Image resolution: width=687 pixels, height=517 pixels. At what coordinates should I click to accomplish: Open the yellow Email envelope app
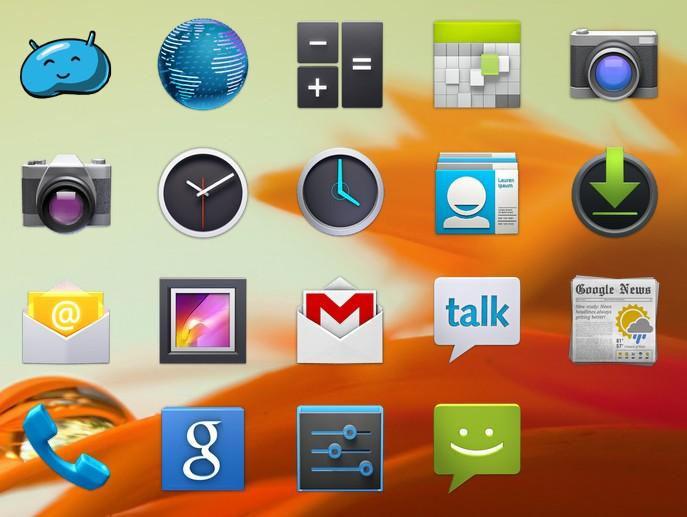point(66,322)
